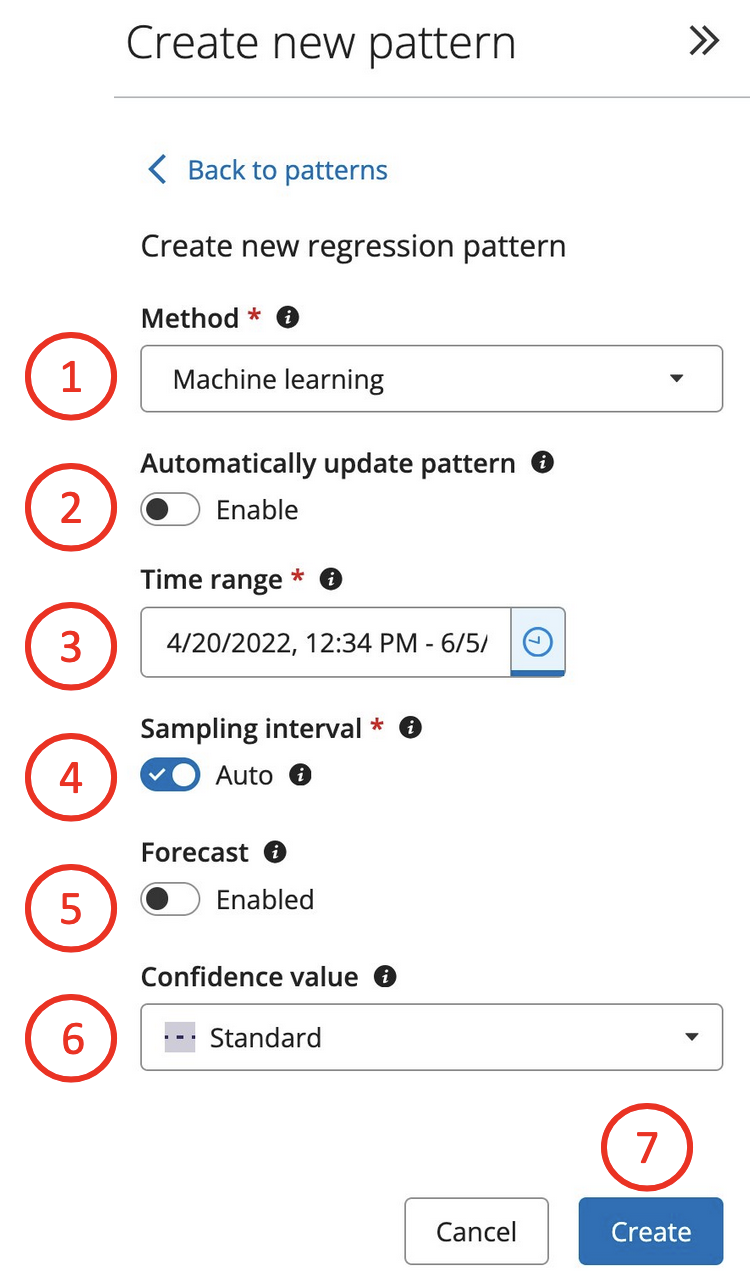The width and height of the screenshot is (750, 1284).
Task: Open the Method info tooltip icon
Action: 288,318
